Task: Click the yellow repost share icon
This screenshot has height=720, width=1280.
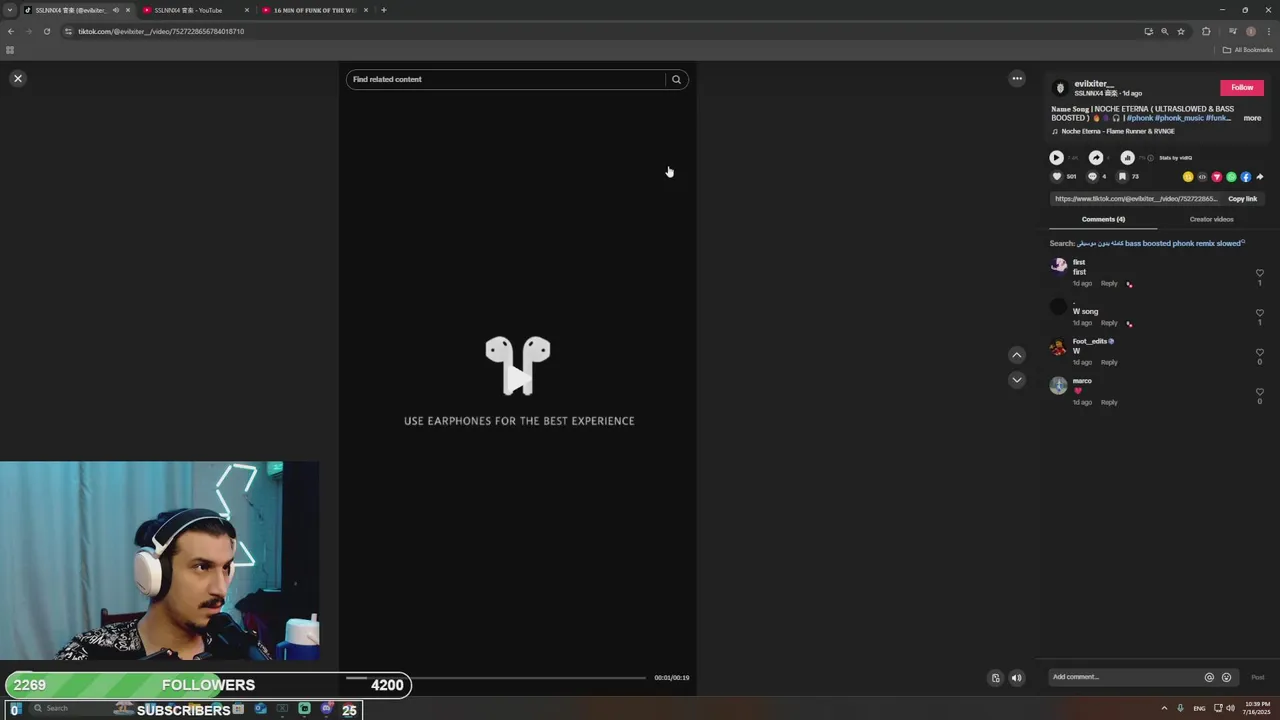Action: click(x=1188, y=177)
